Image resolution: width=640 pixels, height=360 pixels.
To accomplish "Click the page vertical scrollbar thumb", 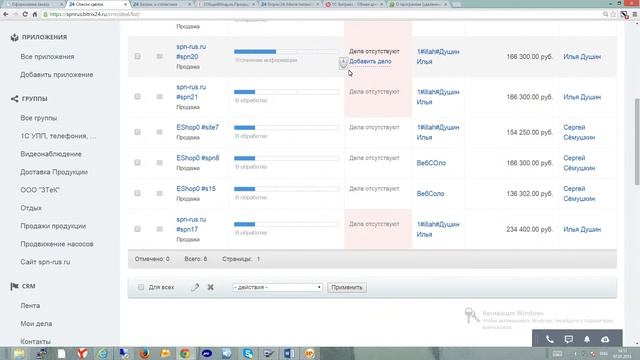I will (x=636, y=141).
